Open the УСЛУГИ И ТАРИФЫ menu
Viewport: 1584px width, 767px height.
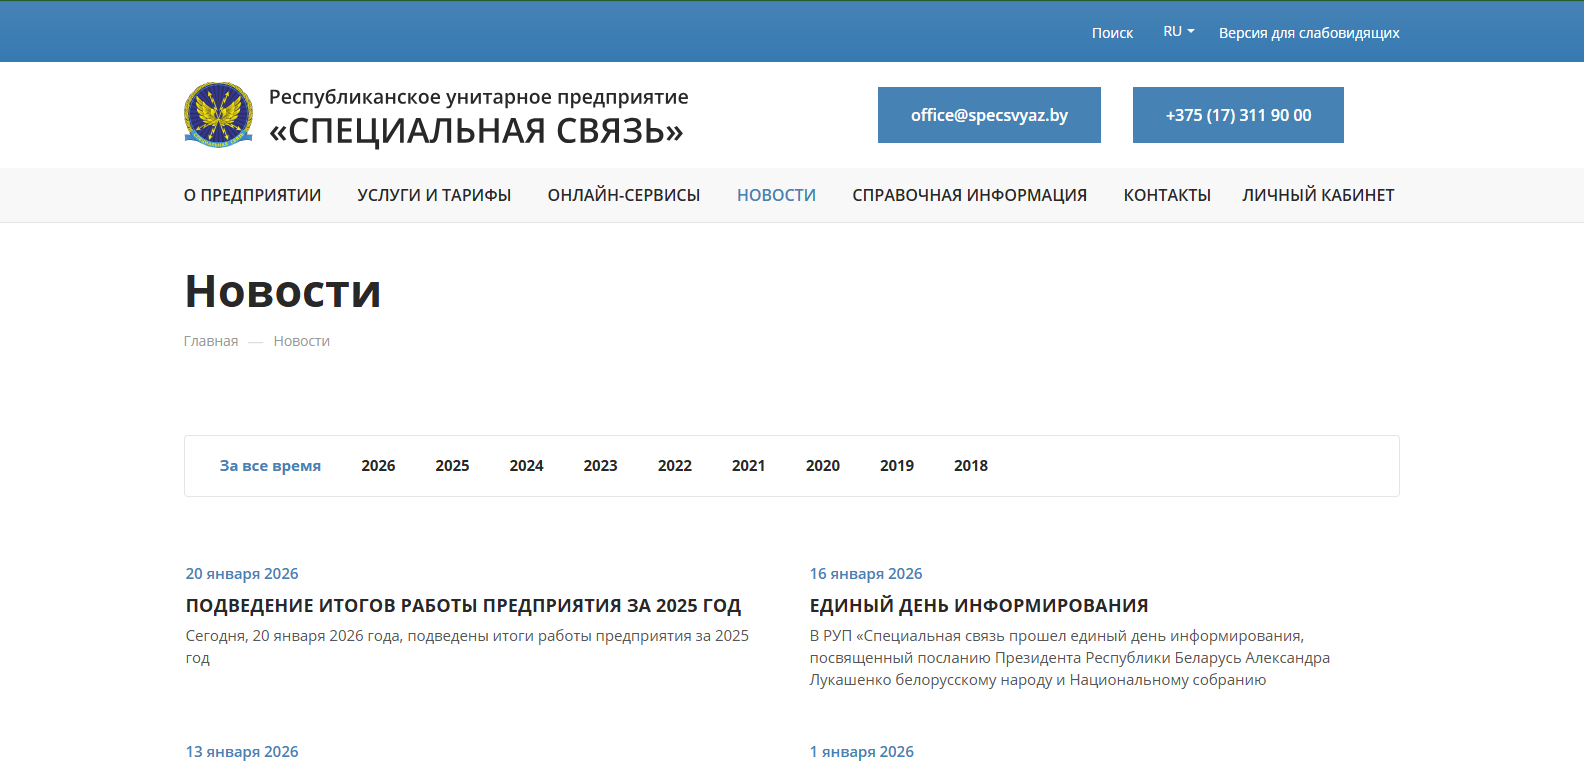[x=434, y=195]
